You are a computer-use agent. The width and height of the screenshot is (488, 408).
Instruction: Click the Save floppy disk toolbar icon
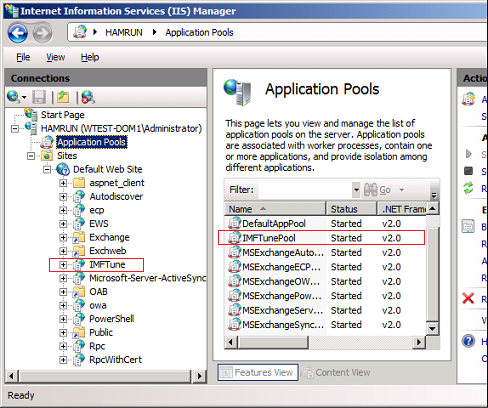pyautogui.click(x=39, y=97)
